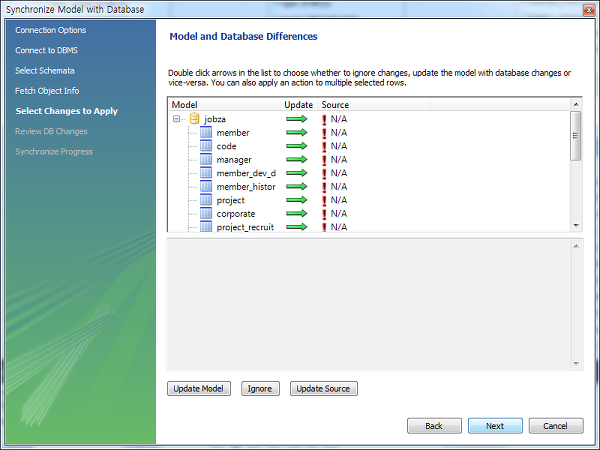Click green update arrow for member
600x450 pixels.
(297, 132)
